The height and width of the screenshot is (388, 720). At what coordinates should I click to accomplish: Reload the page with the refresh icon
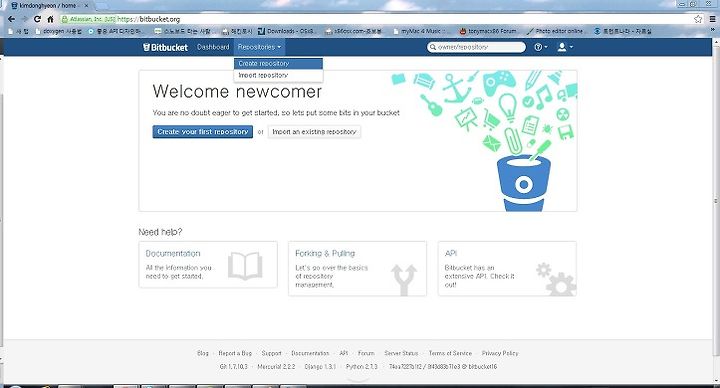(x=38, y=19)
